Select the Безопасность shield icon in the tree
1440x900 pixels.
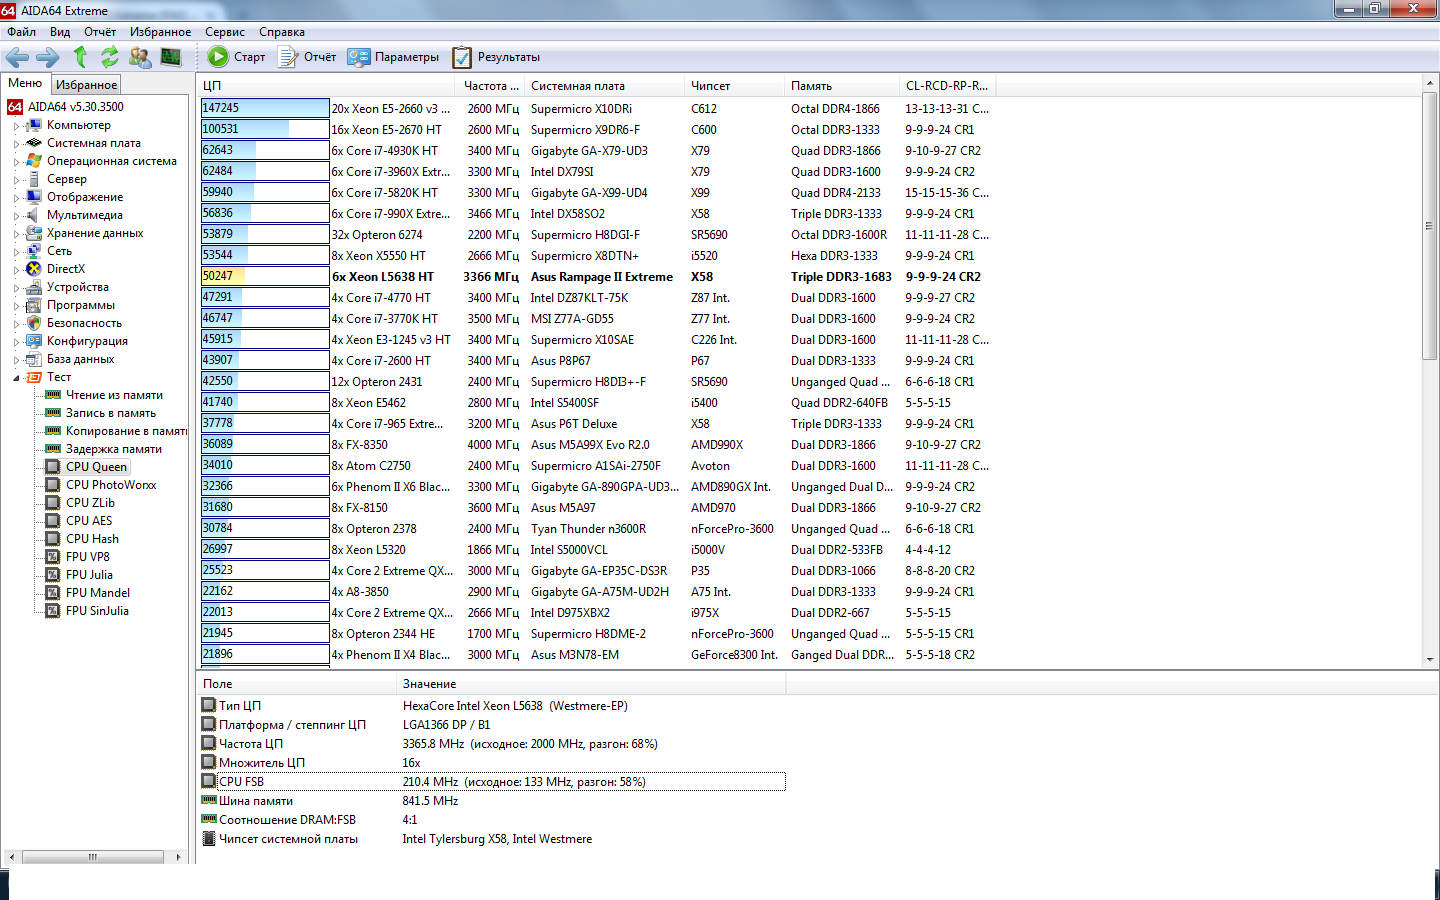[34, 323]
